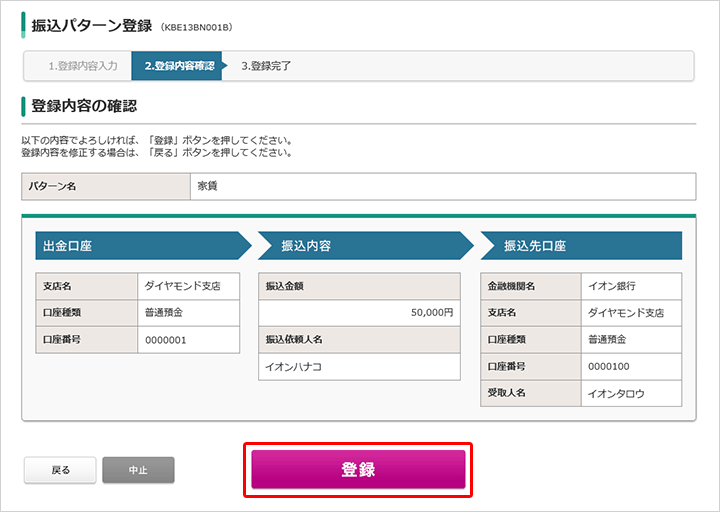The width and height of the screenshot is (720, 512).
Task: Click the 振込内容 arrow header
Action: pyautogui.click(x=366, y=246)
